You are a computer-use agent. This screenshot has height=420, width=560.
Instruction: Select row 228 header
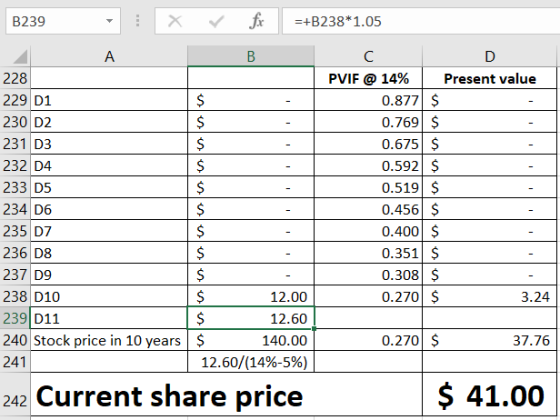tap(15, 78)
